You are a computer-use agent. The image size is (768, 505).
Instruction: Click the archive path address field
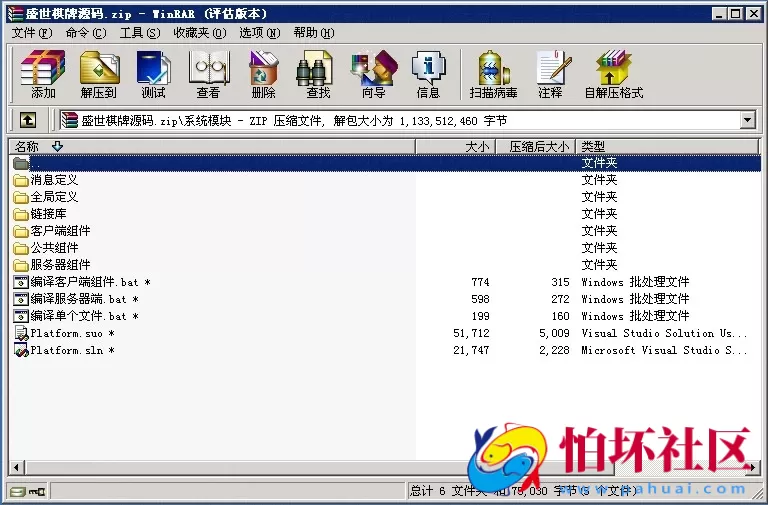click(x=399, y=120)
